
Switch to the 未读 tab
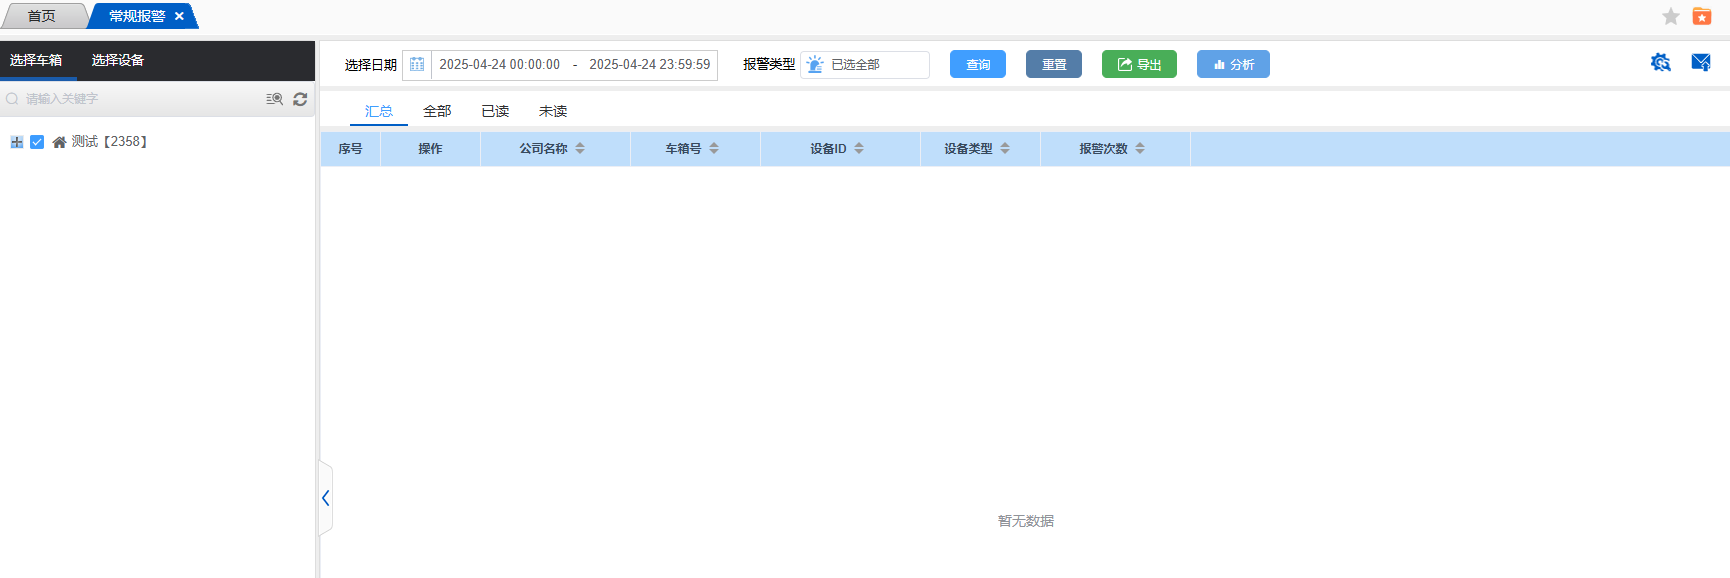(553, 111)
